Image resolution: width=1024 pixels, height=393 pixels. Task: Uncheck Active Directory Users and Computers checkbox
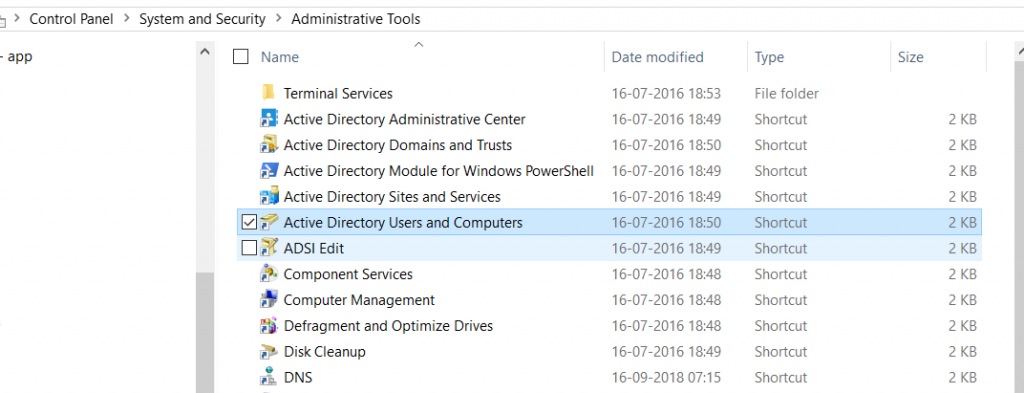pos(249,223)
